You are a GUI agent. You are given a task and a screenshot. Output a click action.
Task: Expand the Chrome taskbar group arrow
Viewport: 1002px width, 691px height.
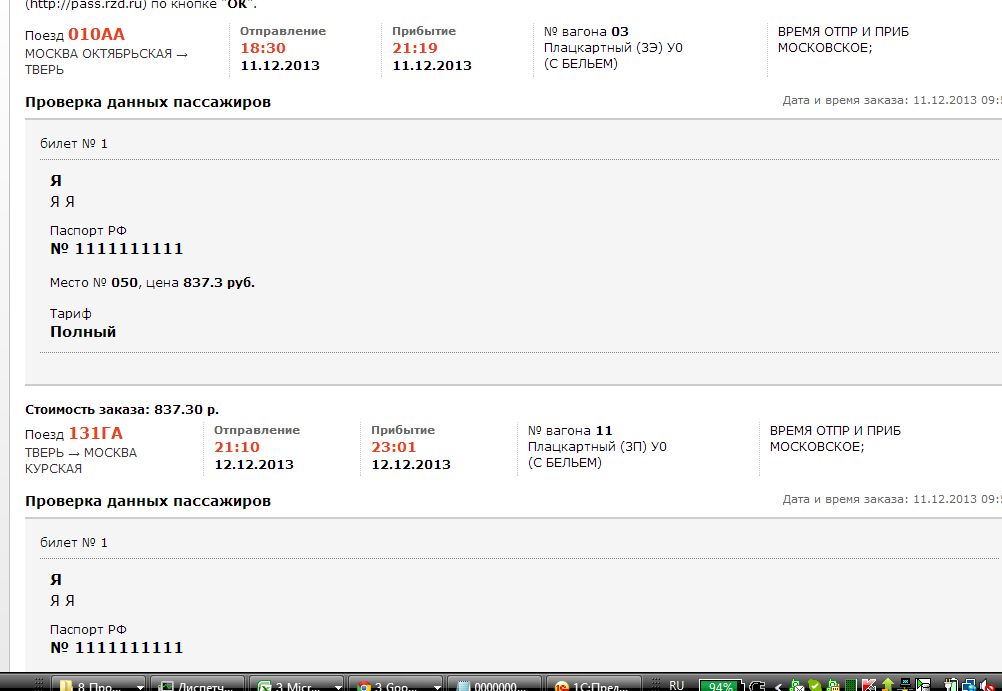pyautogui.click(x=436, y=686)
